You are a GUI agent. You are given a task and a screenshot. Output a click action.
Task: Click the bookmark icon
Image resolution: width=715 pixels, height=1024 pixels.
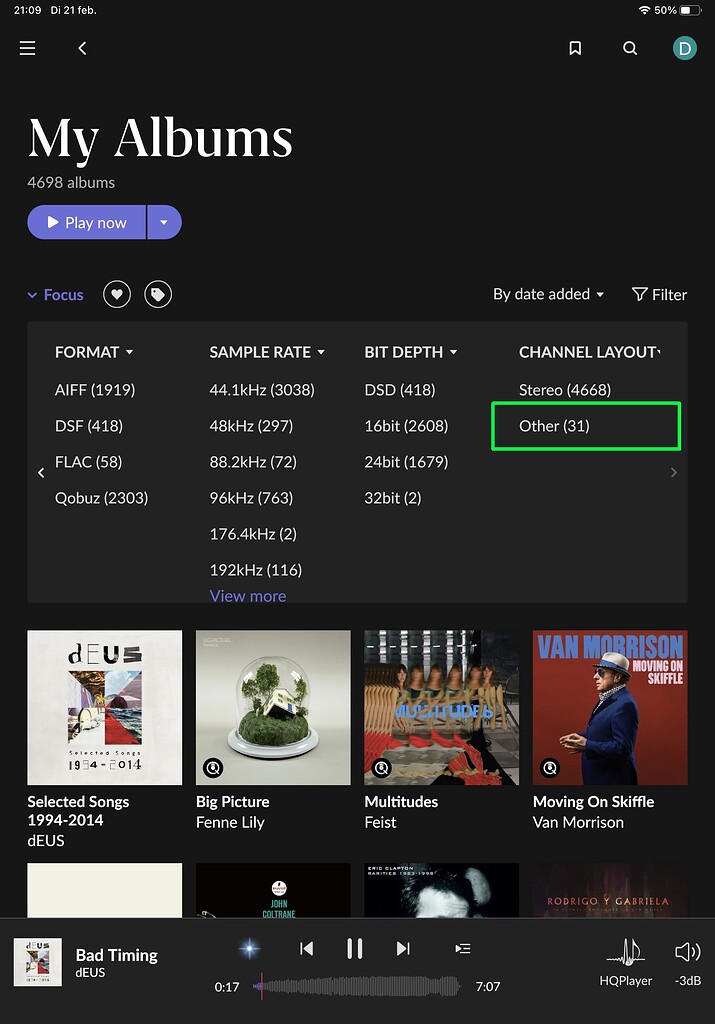pos(575,47)
